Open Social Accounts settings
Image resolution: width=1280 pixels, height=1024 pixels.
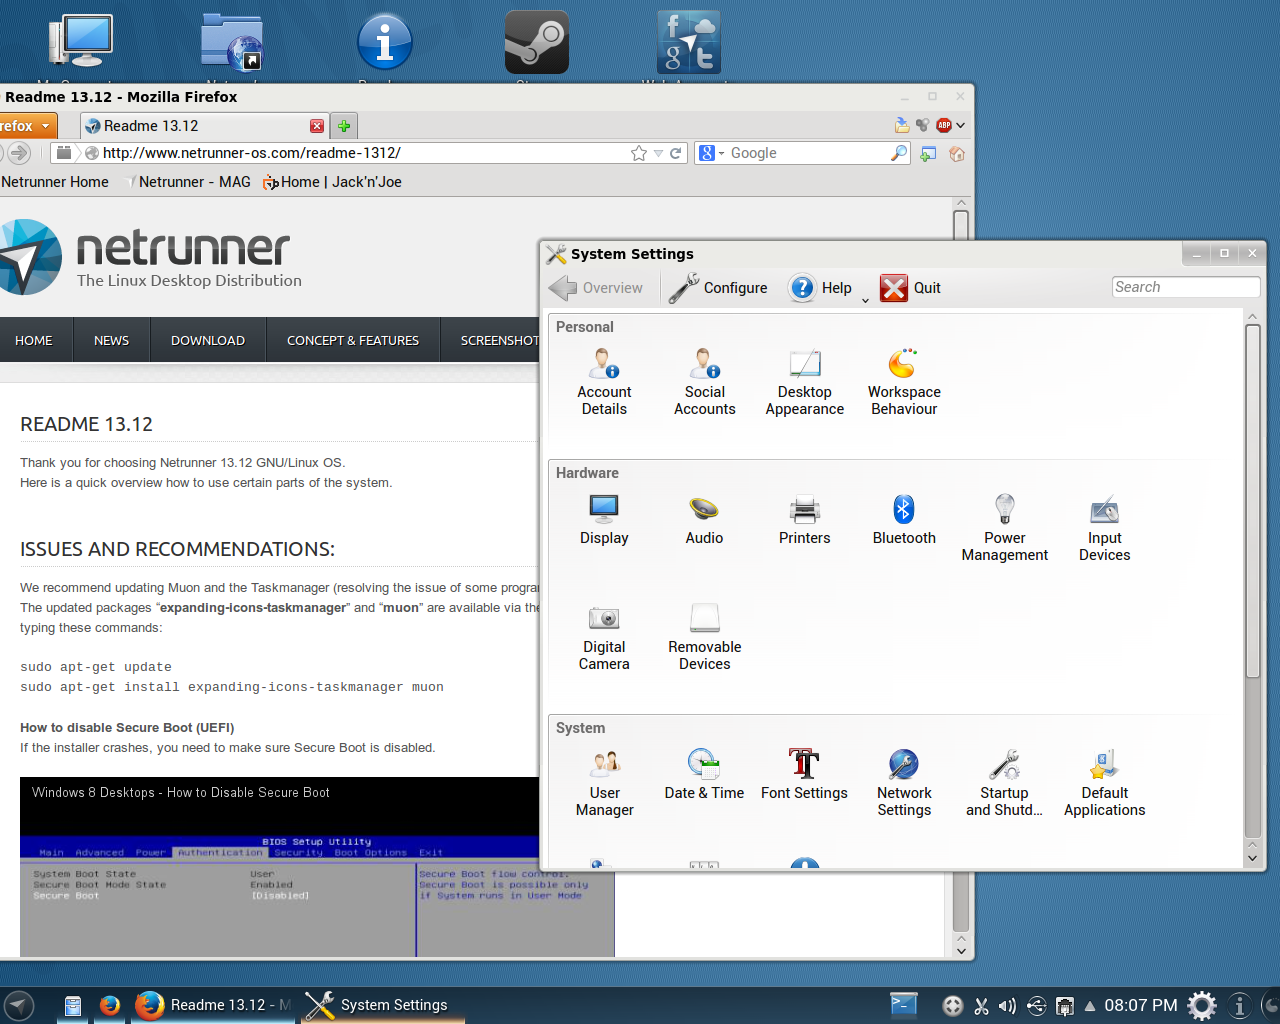704,382
